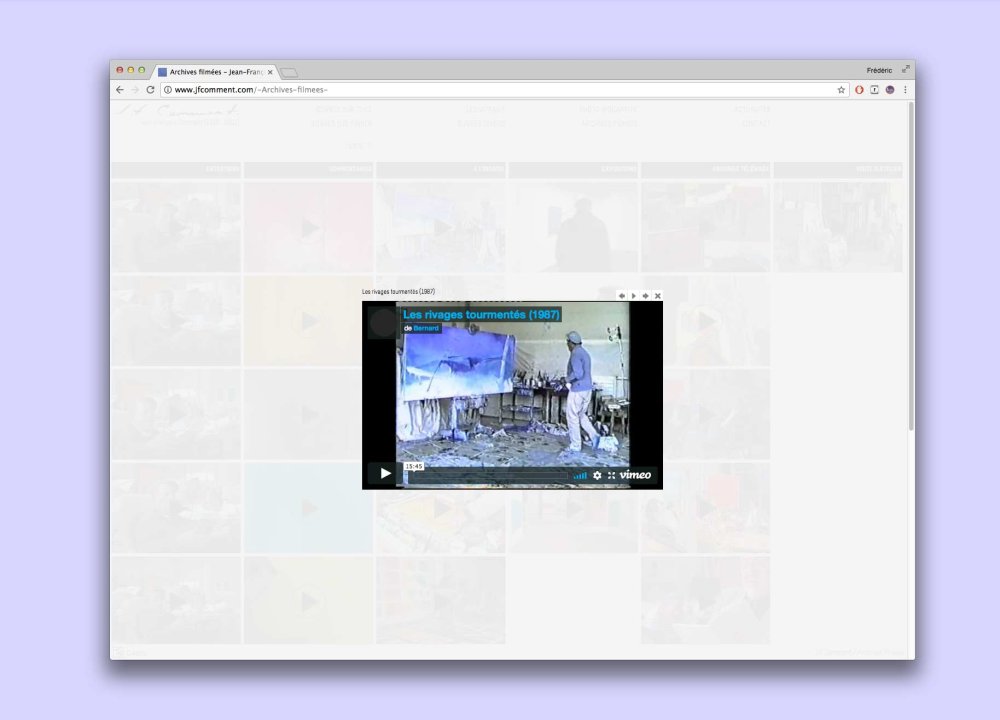Image resolution: width=1000 pixels, height=720 pixels.
Task: View site information icon in address bar
Action: point(168,90)
